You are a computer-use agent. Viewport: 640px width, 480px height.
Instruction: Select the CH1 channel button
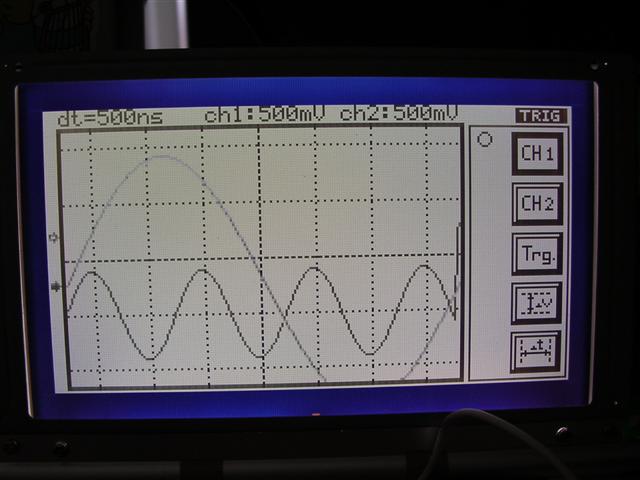[x=538, y=153]
